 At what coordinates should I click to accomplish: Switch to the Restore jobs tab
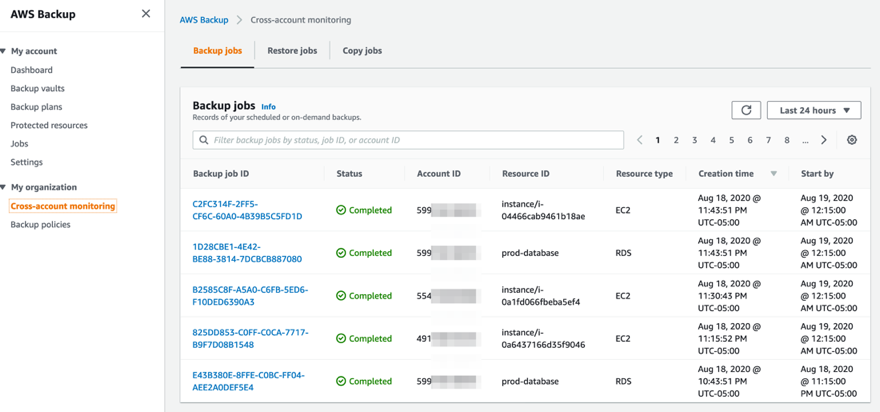(x=292, y=51)
